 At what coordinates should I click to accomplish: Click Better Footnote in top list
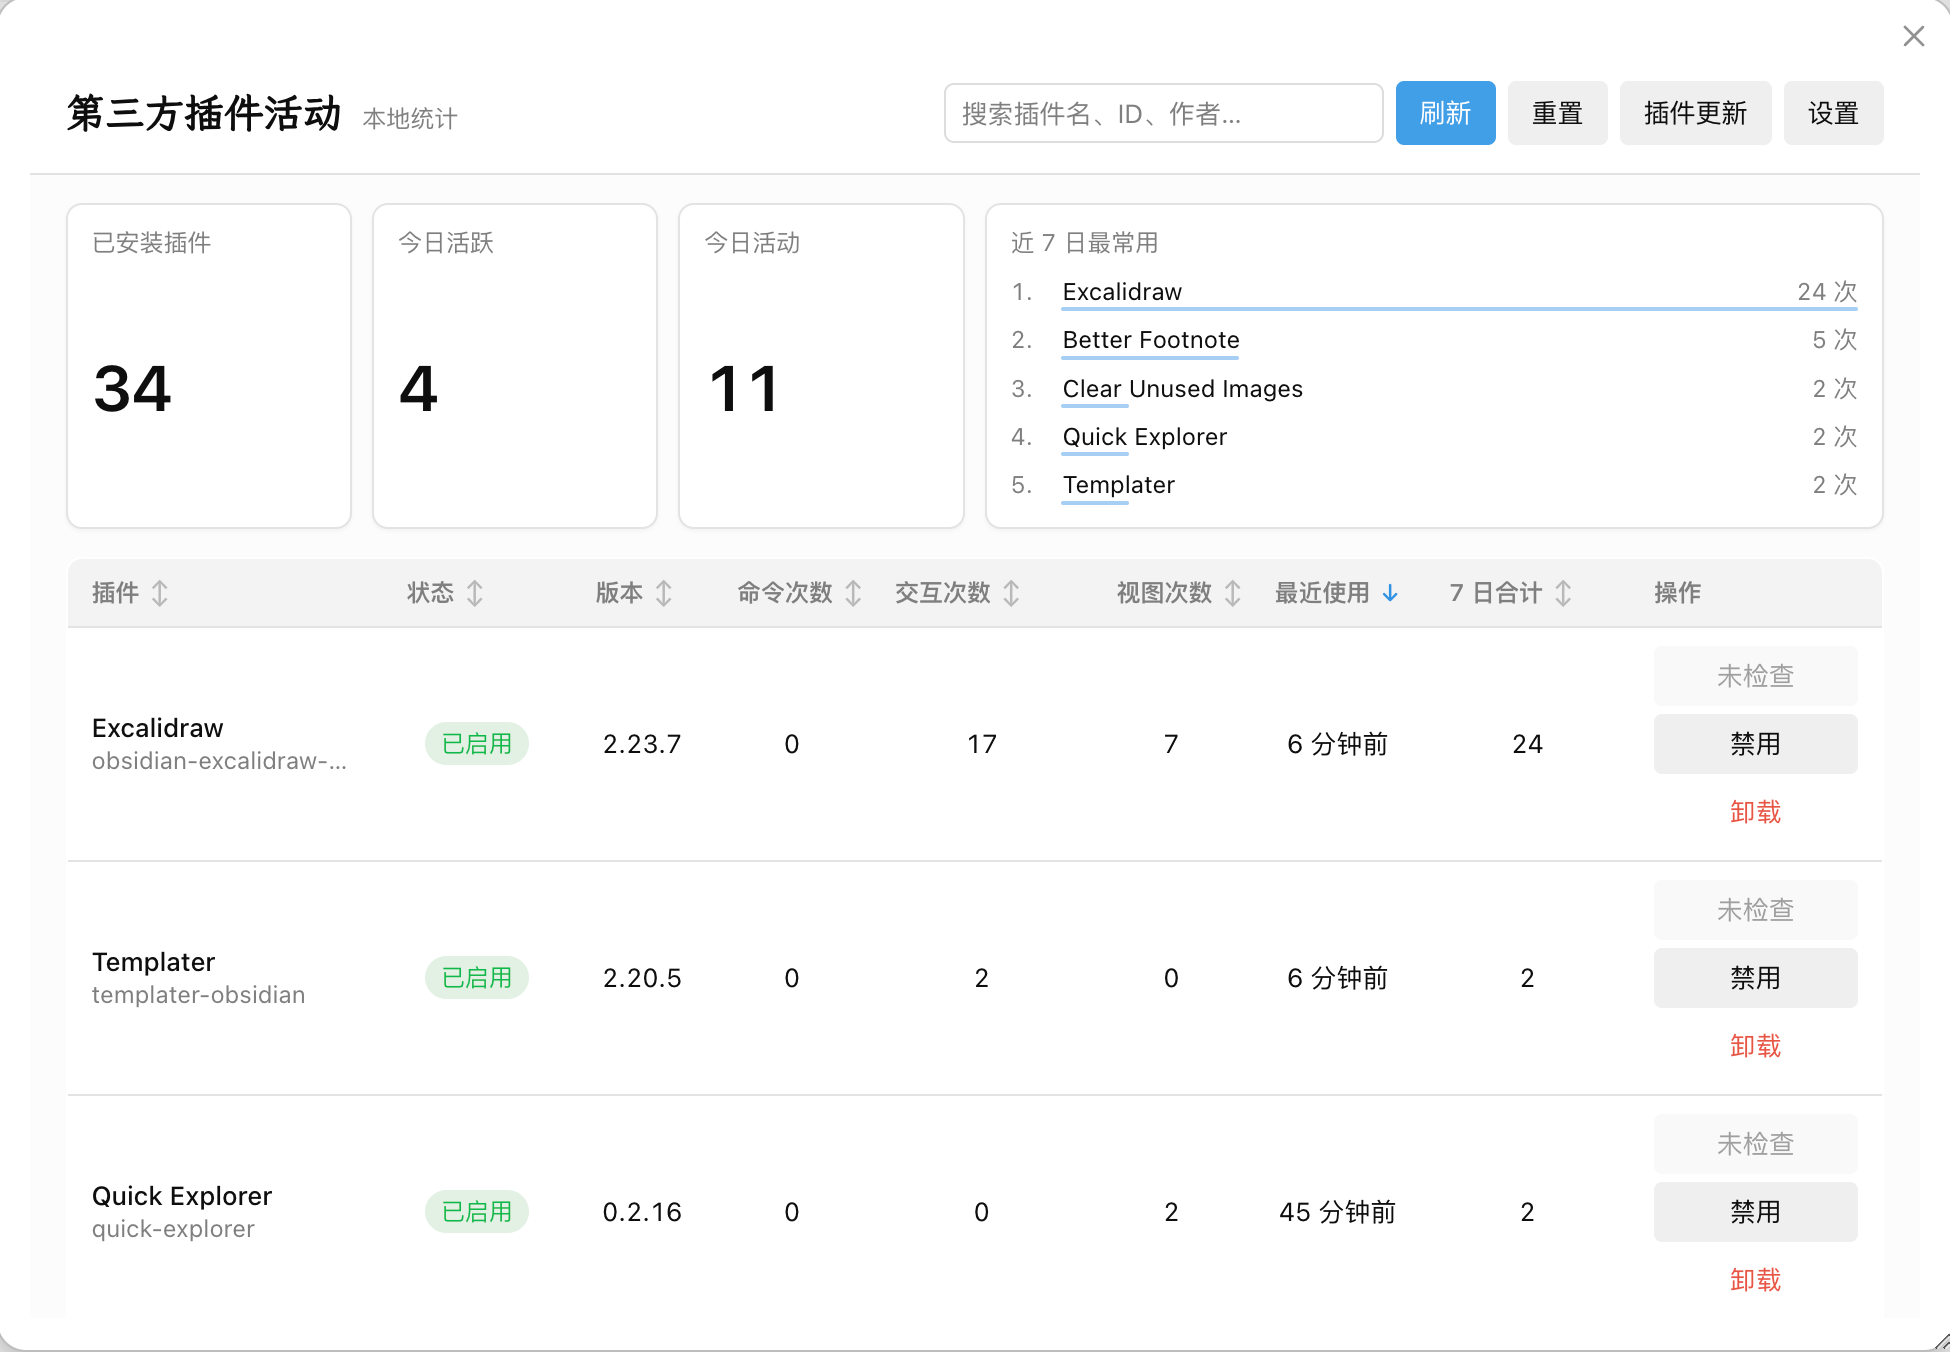tap(1151, 340)
